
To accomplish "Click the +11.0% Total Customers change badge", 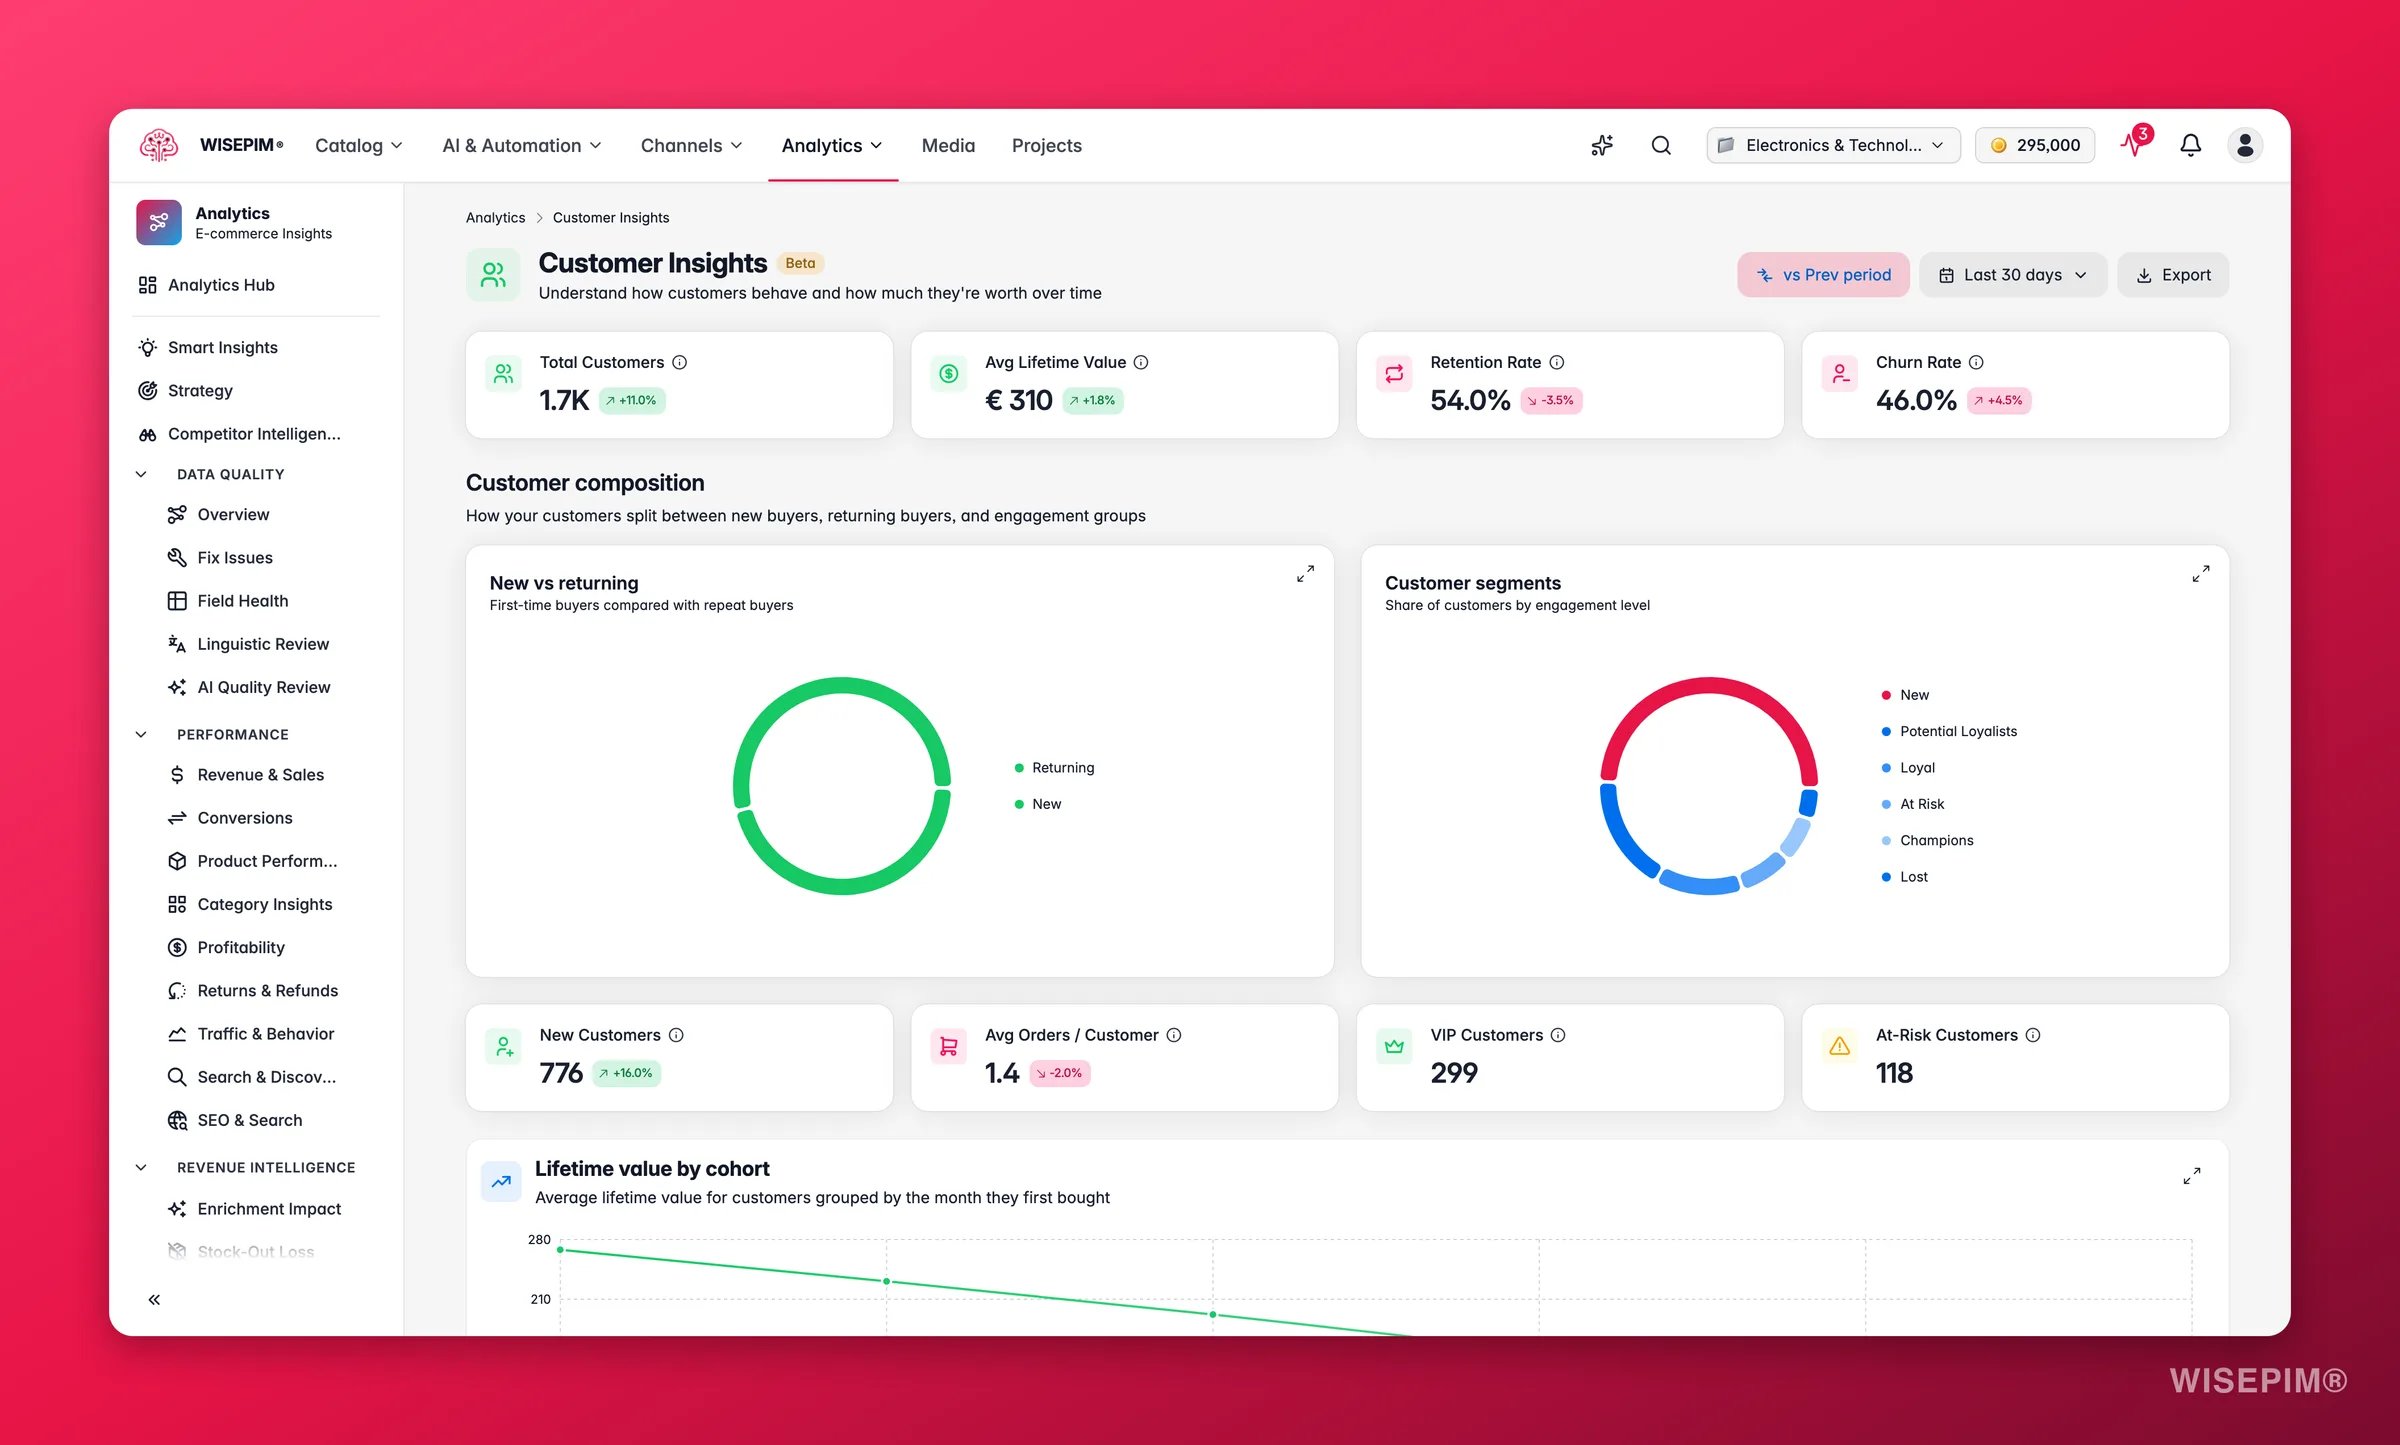I will (x=632, y=400).
